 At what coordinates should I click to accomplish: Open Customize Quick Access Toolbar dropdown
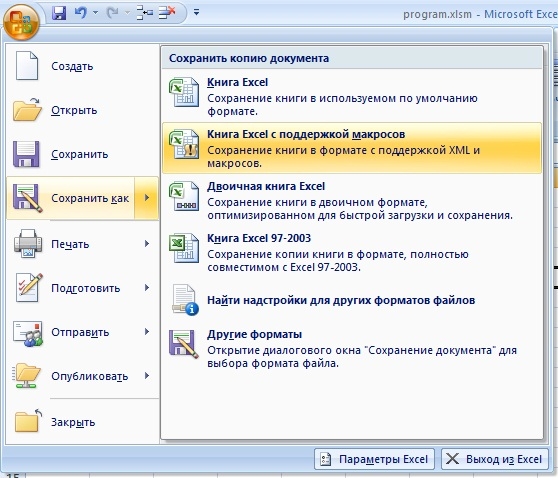(x=196, y=12)
